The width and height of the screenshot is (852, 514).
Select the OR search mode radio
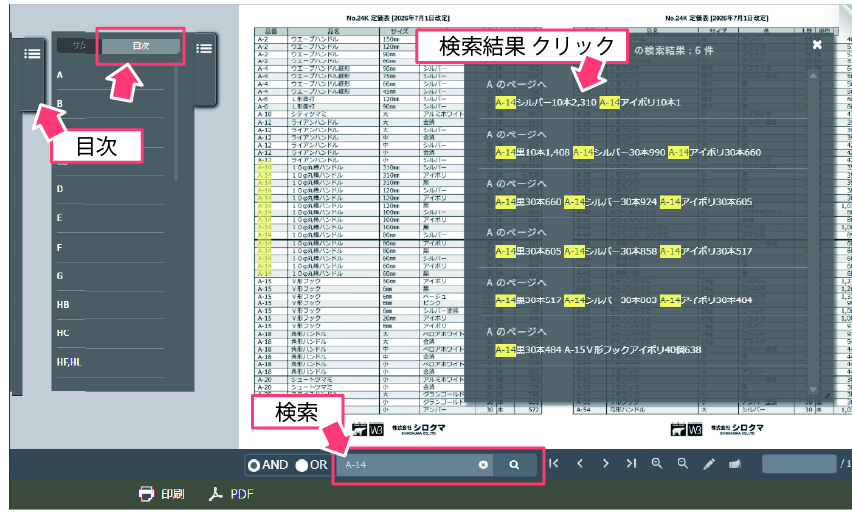(x=302, y=466)
